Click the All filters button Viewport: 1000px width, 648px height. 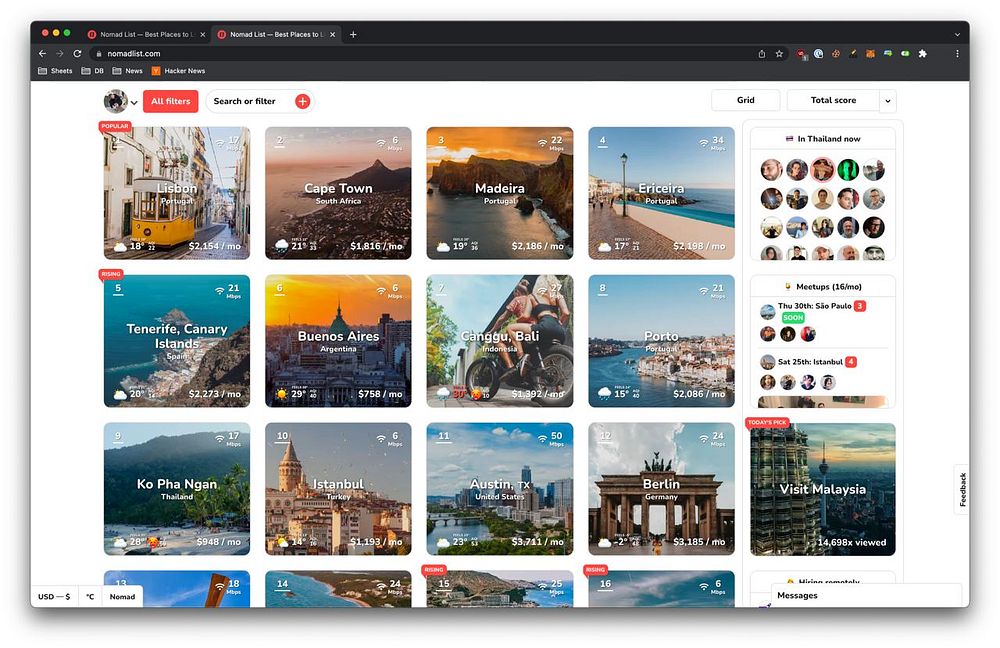coord(170,101)
